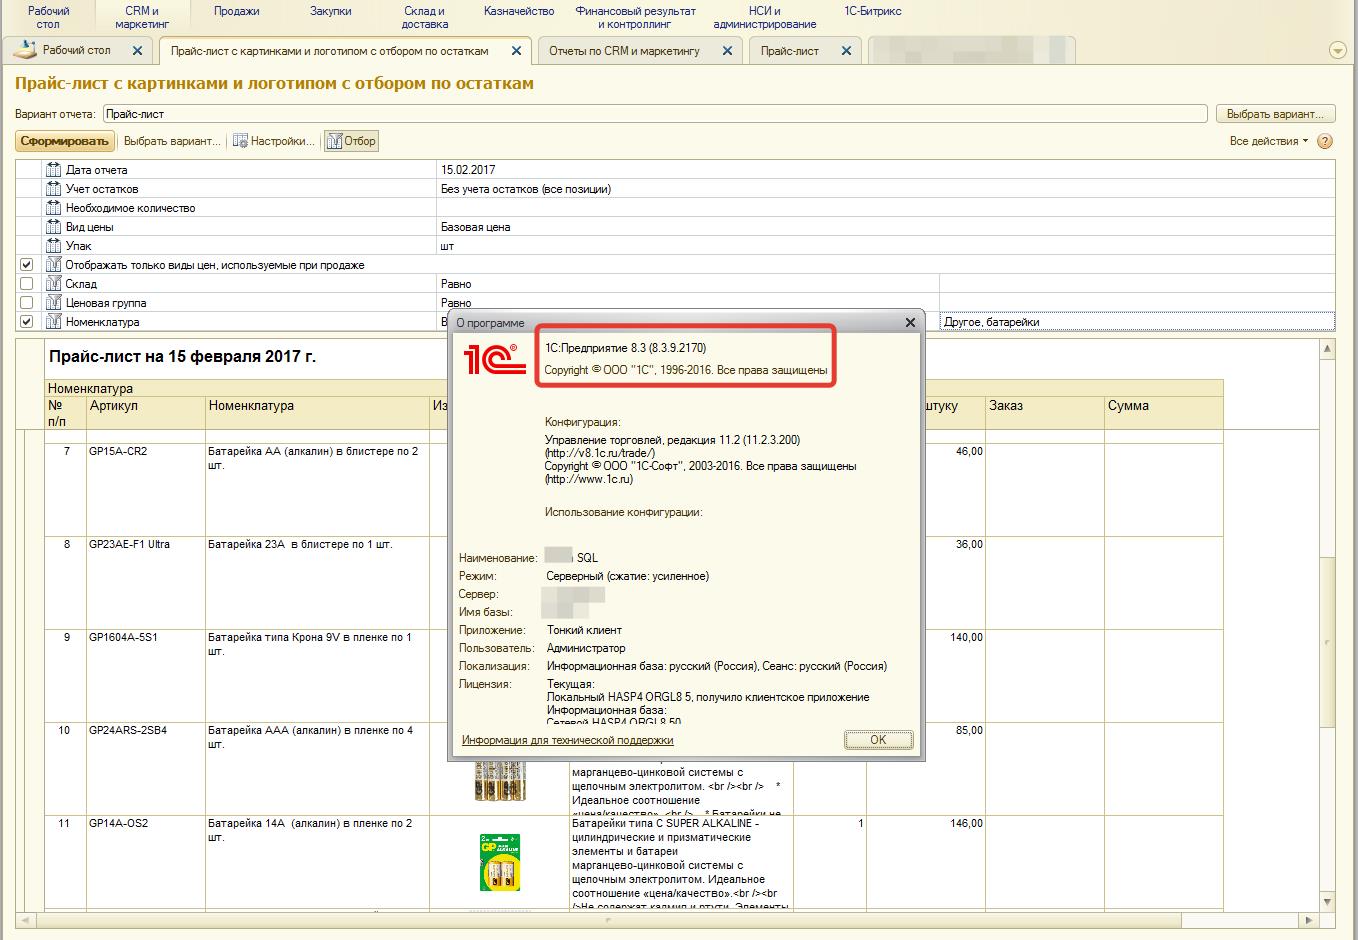Click the horizontal scrollbar right arrow
1358x940 pixels.
(1309, 919)
